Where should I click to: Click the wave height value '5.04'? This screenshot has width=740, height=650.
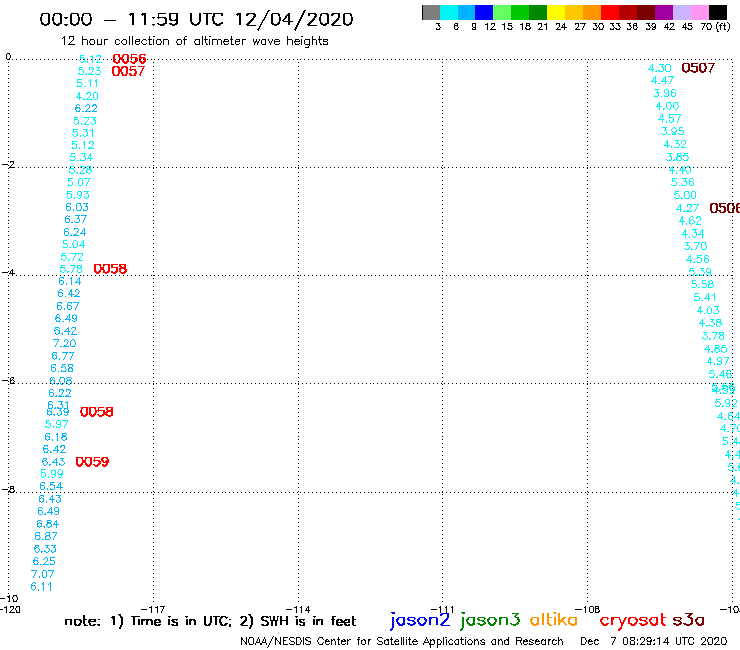point(74,245)
